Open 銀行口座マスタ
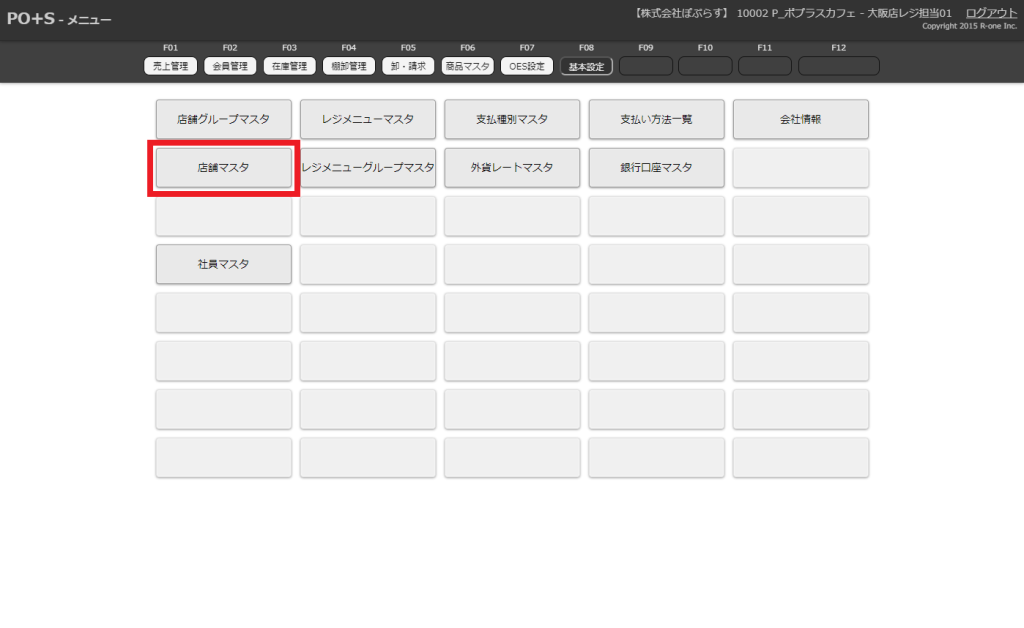This screenshot has height=628, width=1024. pyautogui.click(x=656, y=168)
